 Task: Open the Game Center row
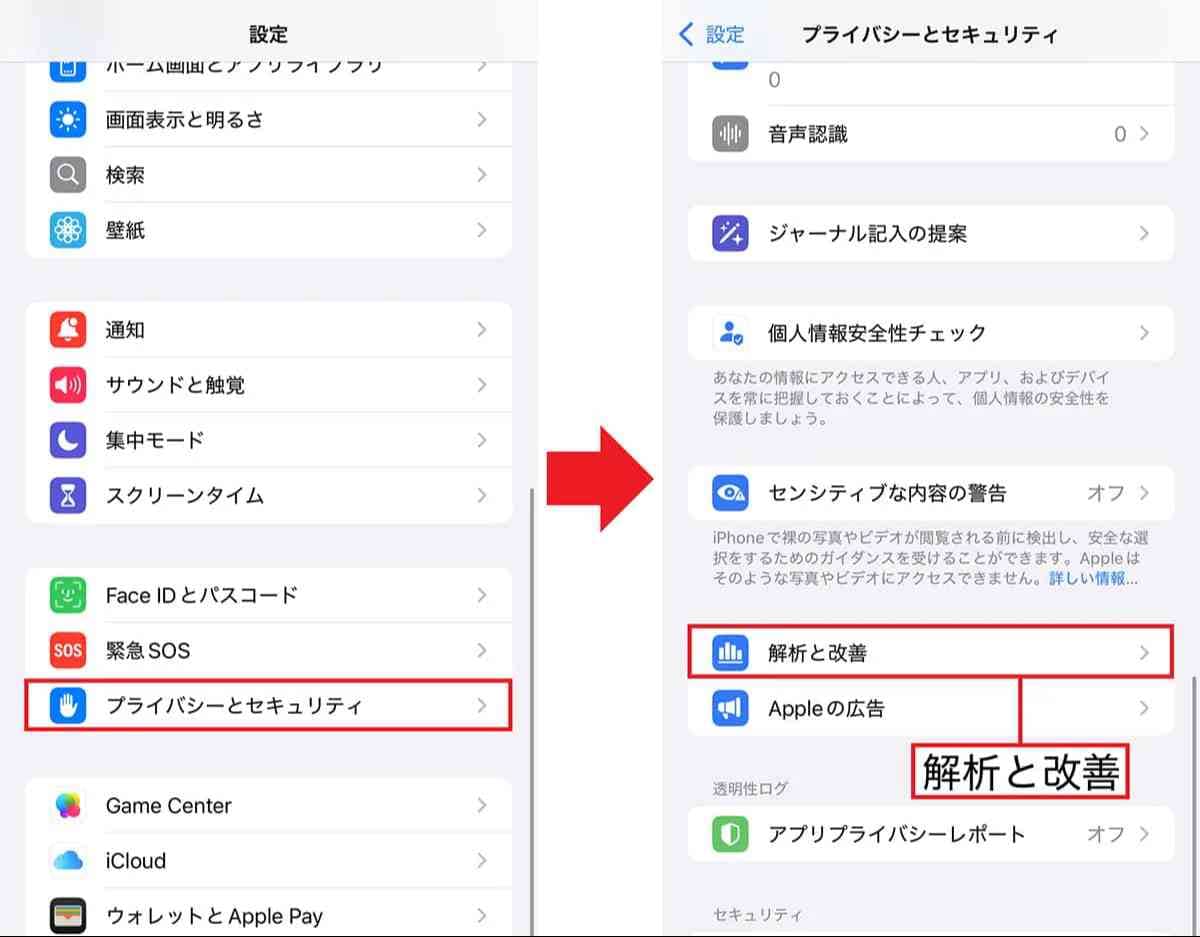pyautogui.click(x=268, y=805)
